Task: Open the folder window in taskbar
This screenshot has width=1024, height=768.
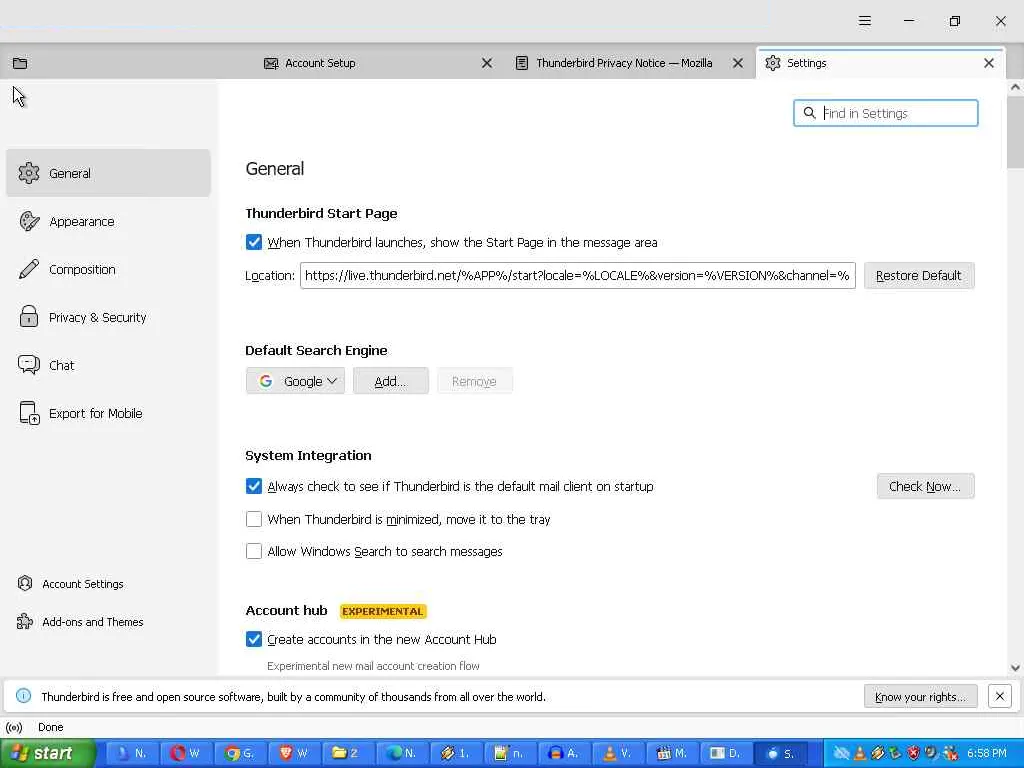Action: tap(347, 753)
